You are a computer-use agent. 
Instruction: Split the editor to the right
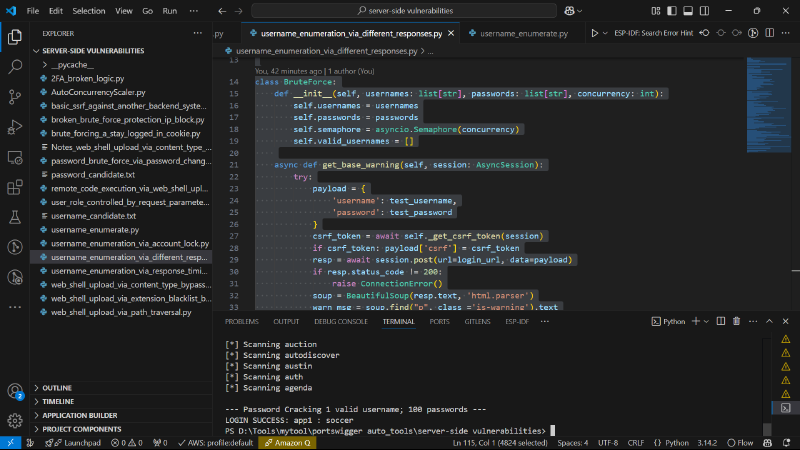769,33
